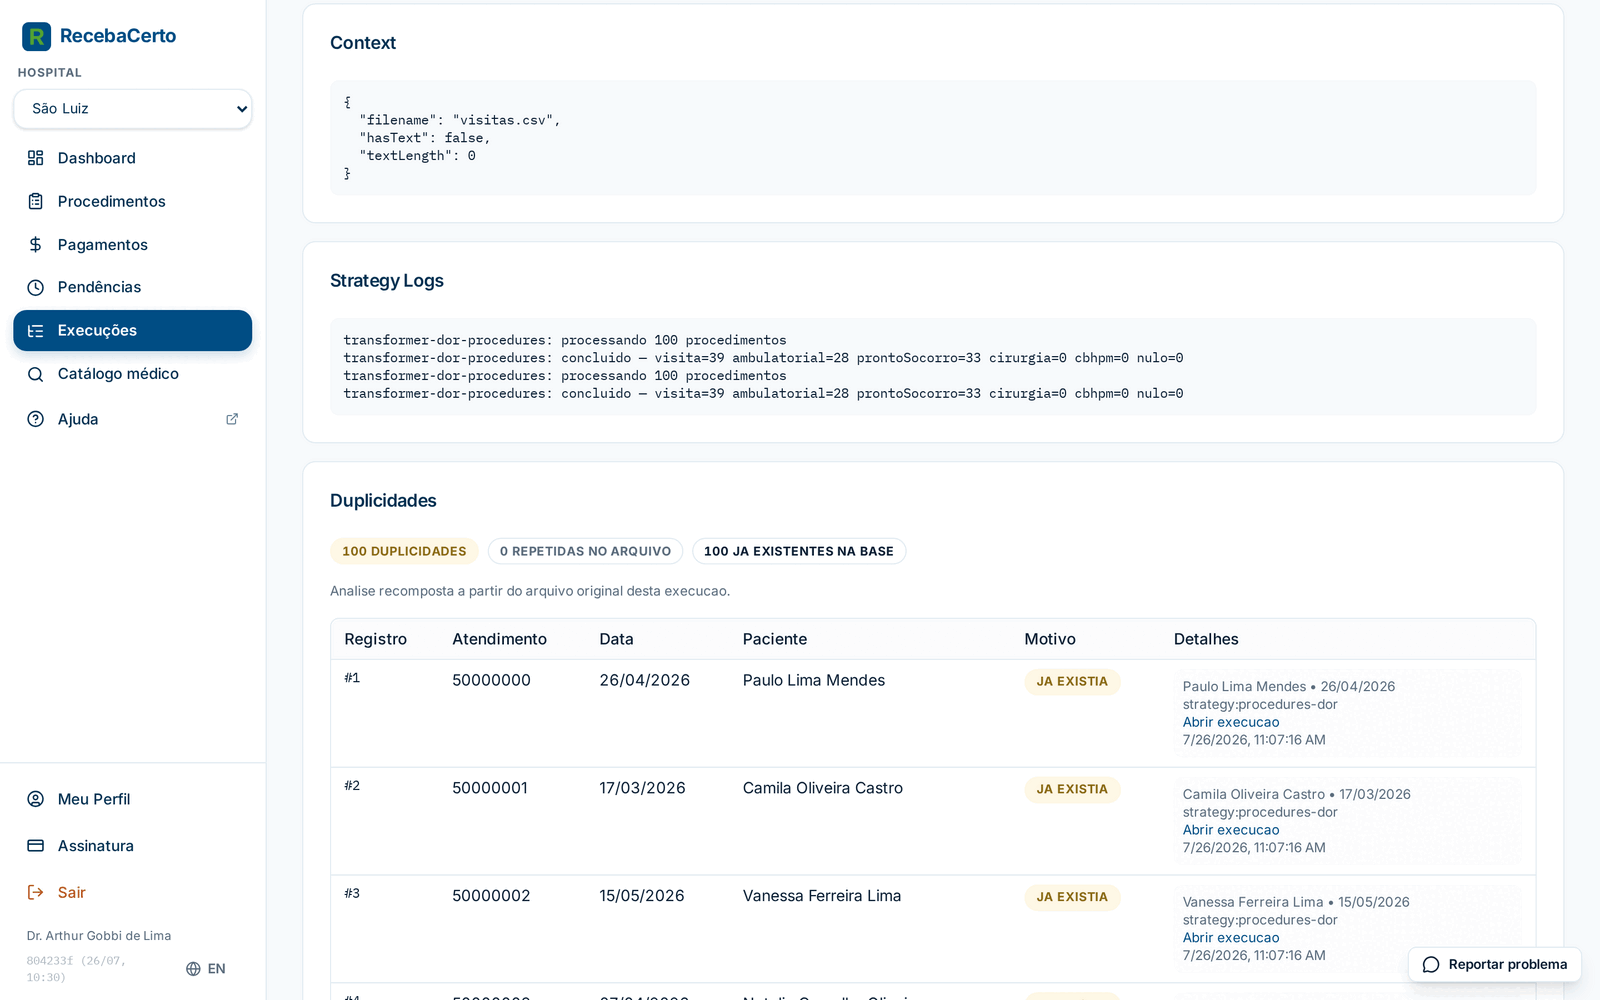This screenshot has height=1000, width=1600.
Task: Click the Analise recomposta description text
Action: tap(530, 591)
